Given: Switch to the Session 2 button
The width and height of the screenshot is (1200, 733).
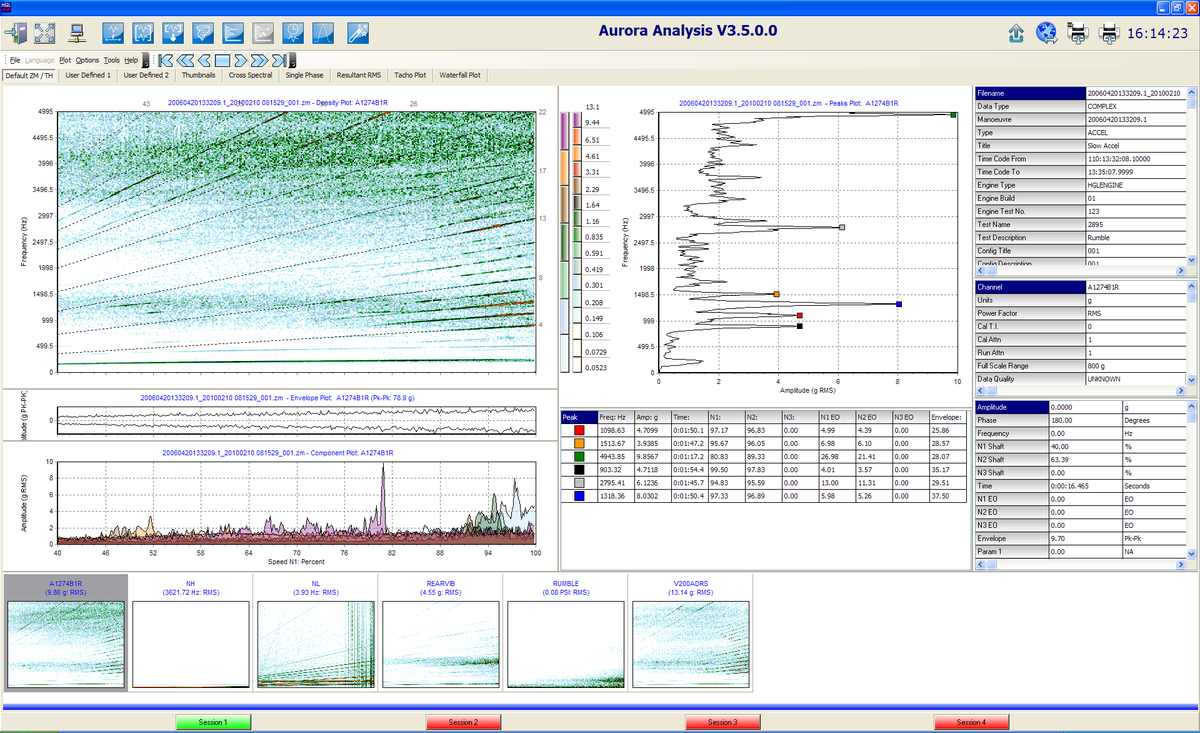Looking at the screenshot, I should click(x=463, y=722).
